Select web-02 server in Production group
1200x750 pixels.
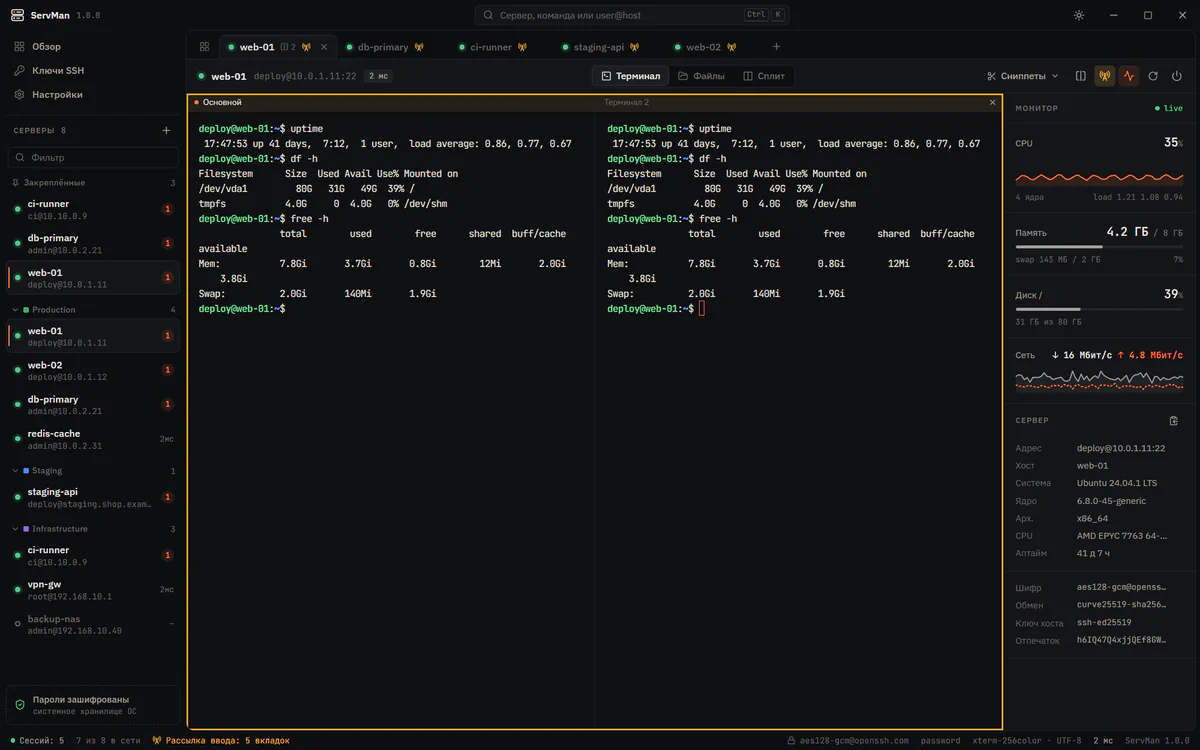[92, 371]
